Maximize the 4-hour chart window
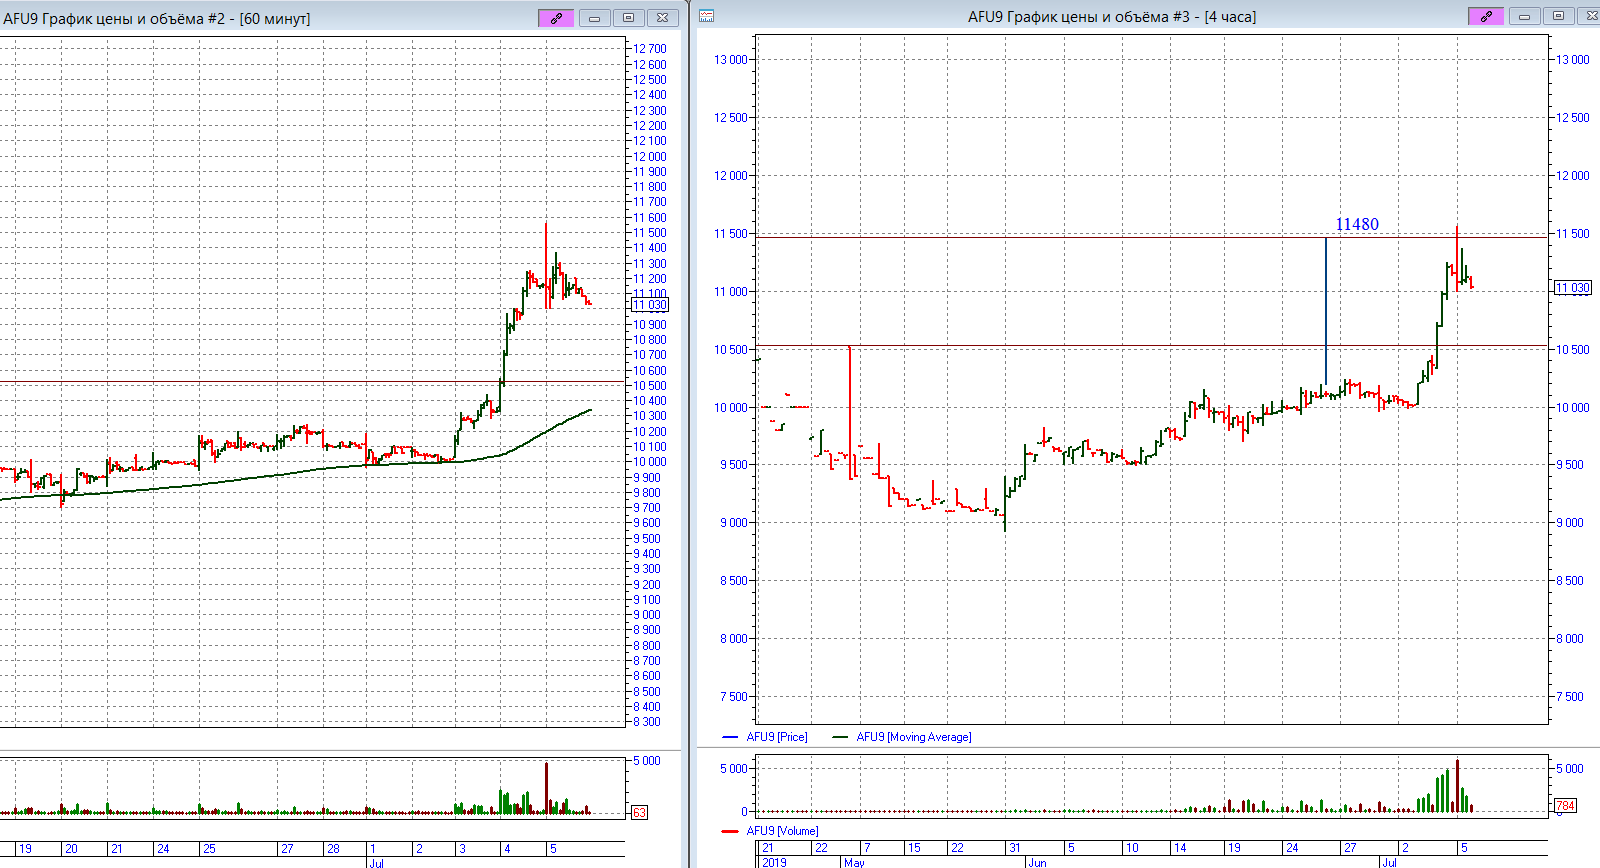Screen dimensions: 1600x868 click(x=1558, y=16)
